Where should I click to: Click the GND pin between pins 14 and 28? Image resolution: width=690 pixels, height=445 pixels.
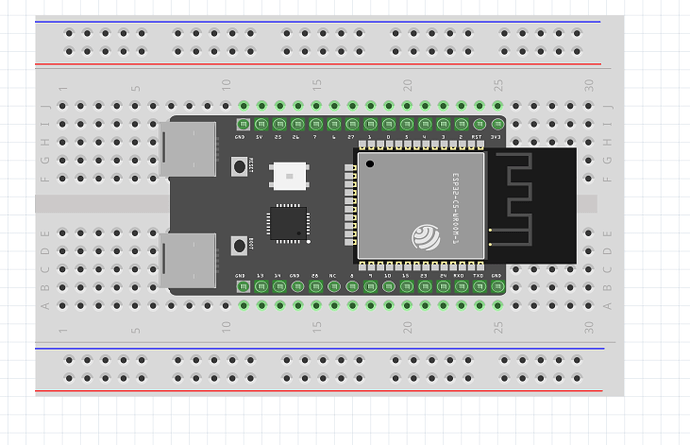pos(297,287)
